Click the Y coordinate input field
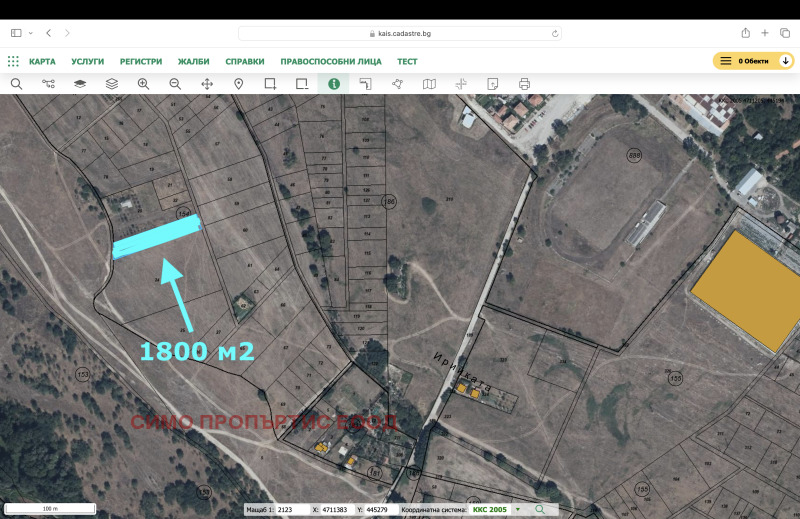The image size is (800, 519). [x=382, y=509]
